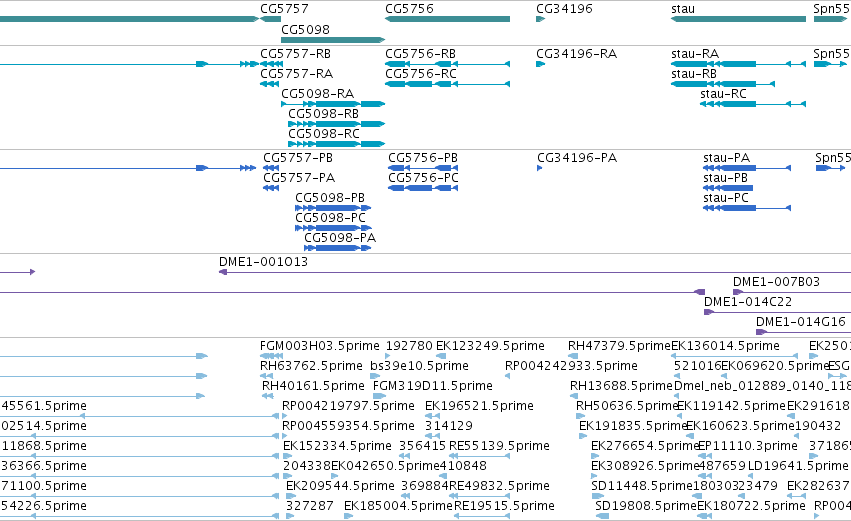This screenshot has width=851, height=521.
Task: Click EST EK209544.5prime
Action: tap(340, 486)
